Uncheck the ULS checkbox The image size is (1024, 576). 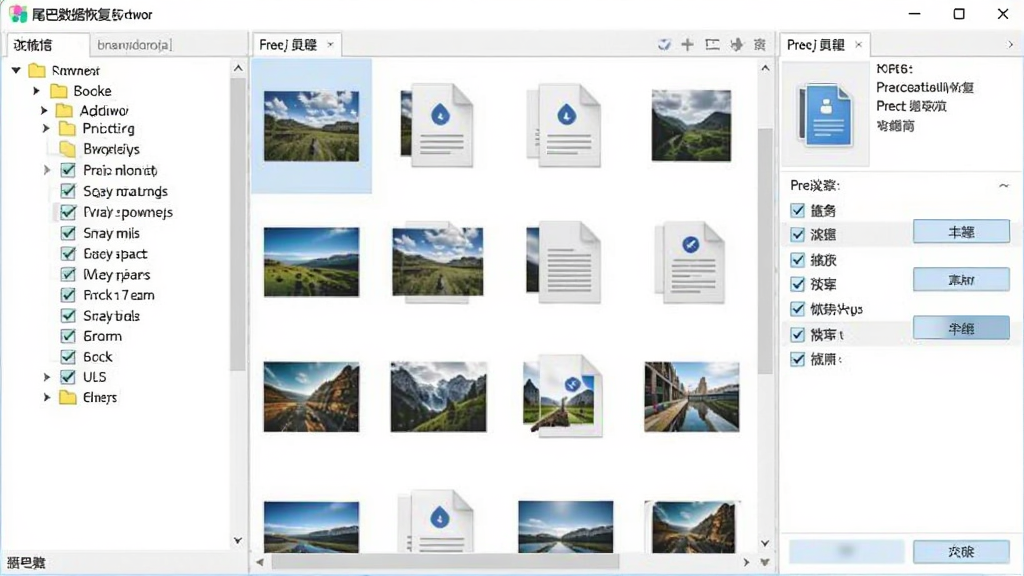tap(68, 377)
